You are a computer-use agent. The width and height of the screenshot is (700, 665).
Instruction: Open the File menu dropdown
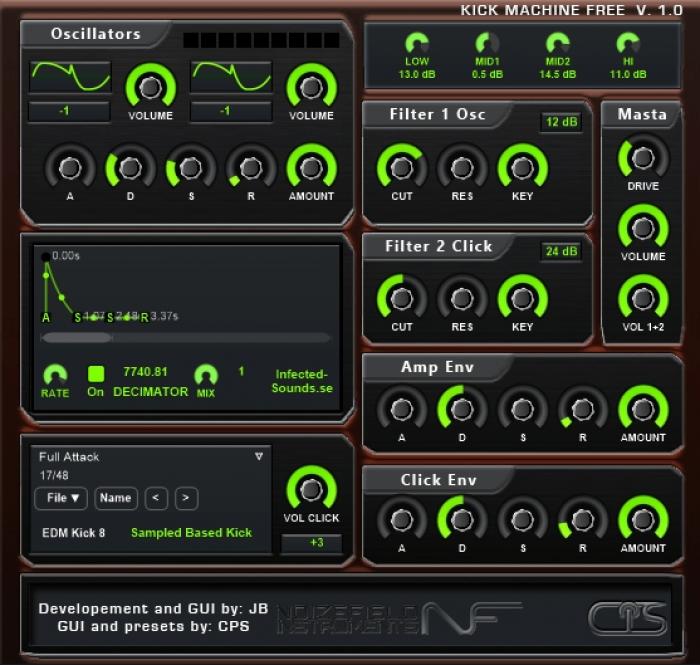[x=62, y=498]
